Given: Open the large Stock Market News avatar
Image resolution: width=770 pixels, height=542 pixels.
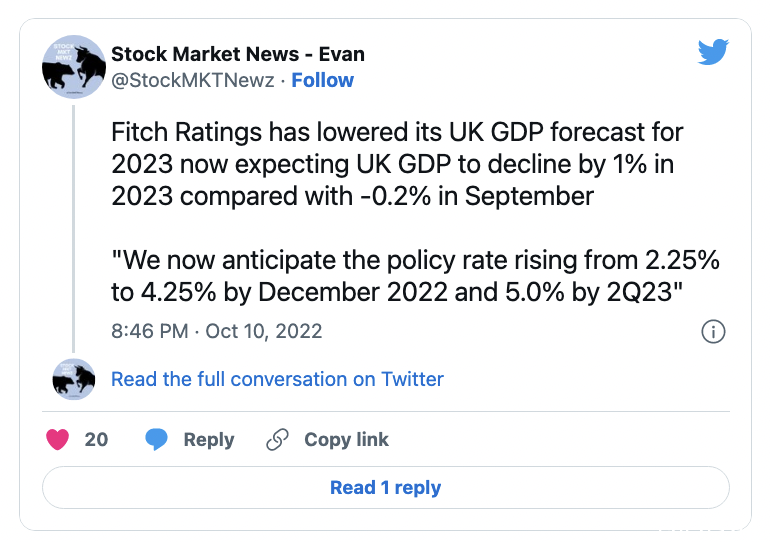Looking at the screenshot, I should click(x=74, y=67).
